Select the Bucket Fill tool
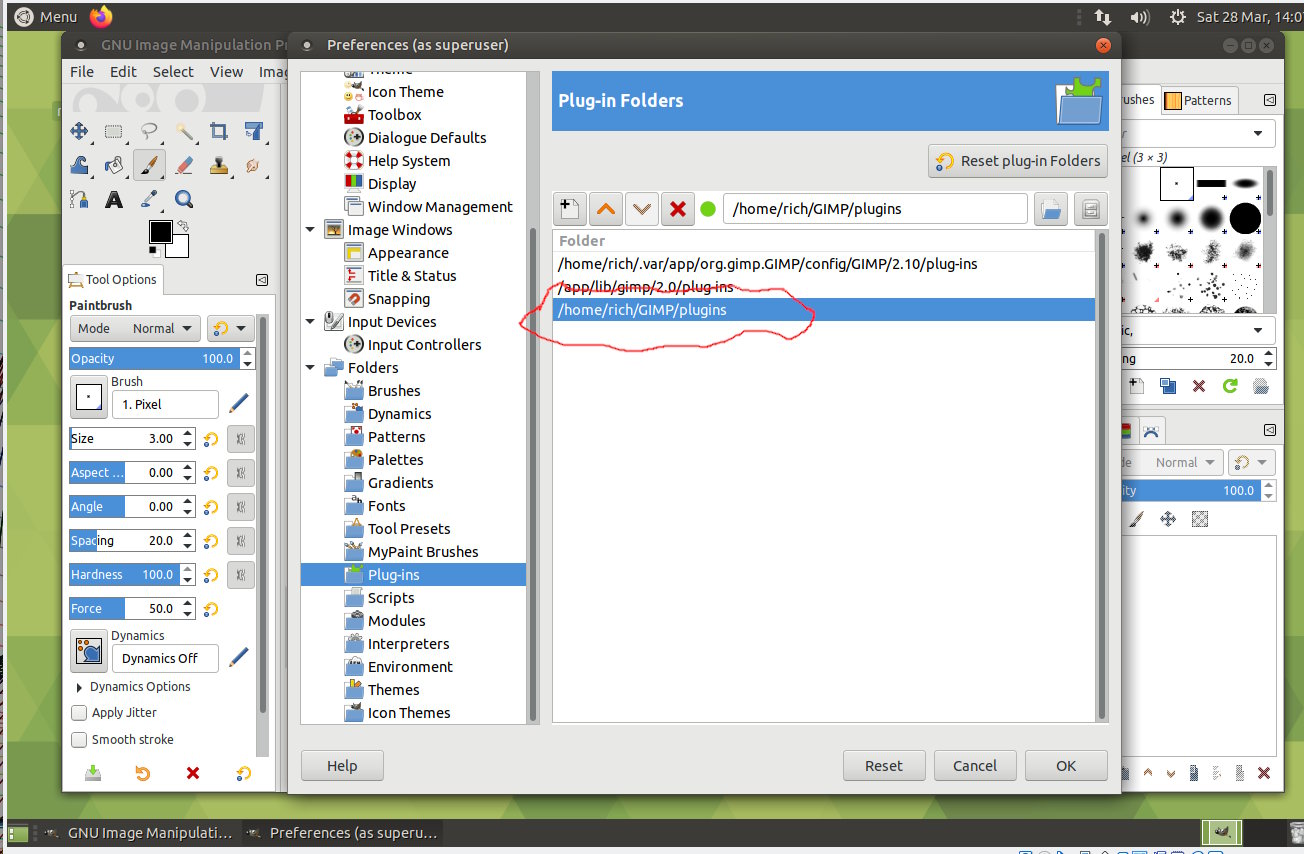Viewport: 1304px width, 854px height. tap(114, 165)
